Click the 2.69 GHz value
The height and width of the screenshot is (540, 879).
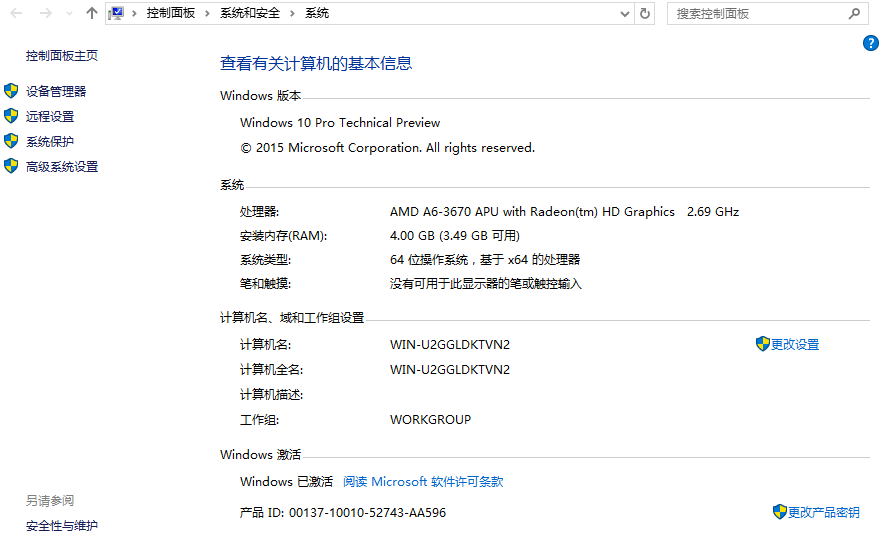[x=713, y=212]
